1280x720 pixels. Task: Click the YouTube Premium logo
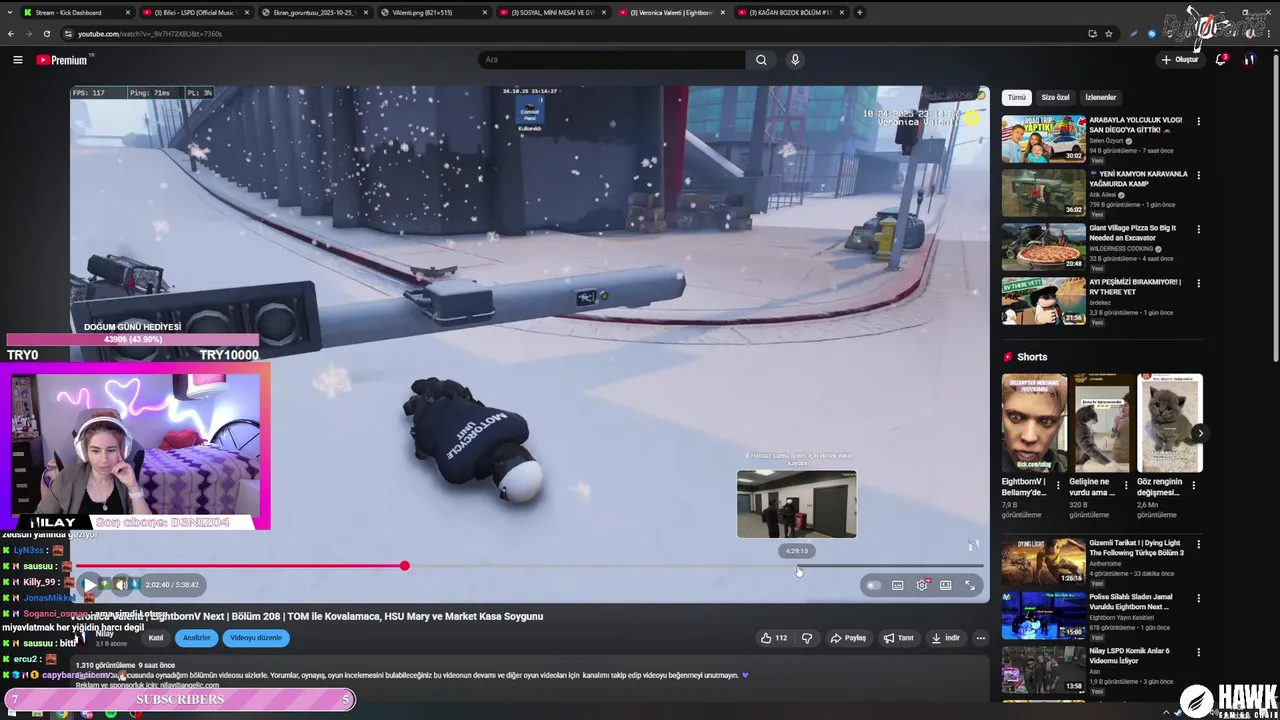tap(62, 60)
